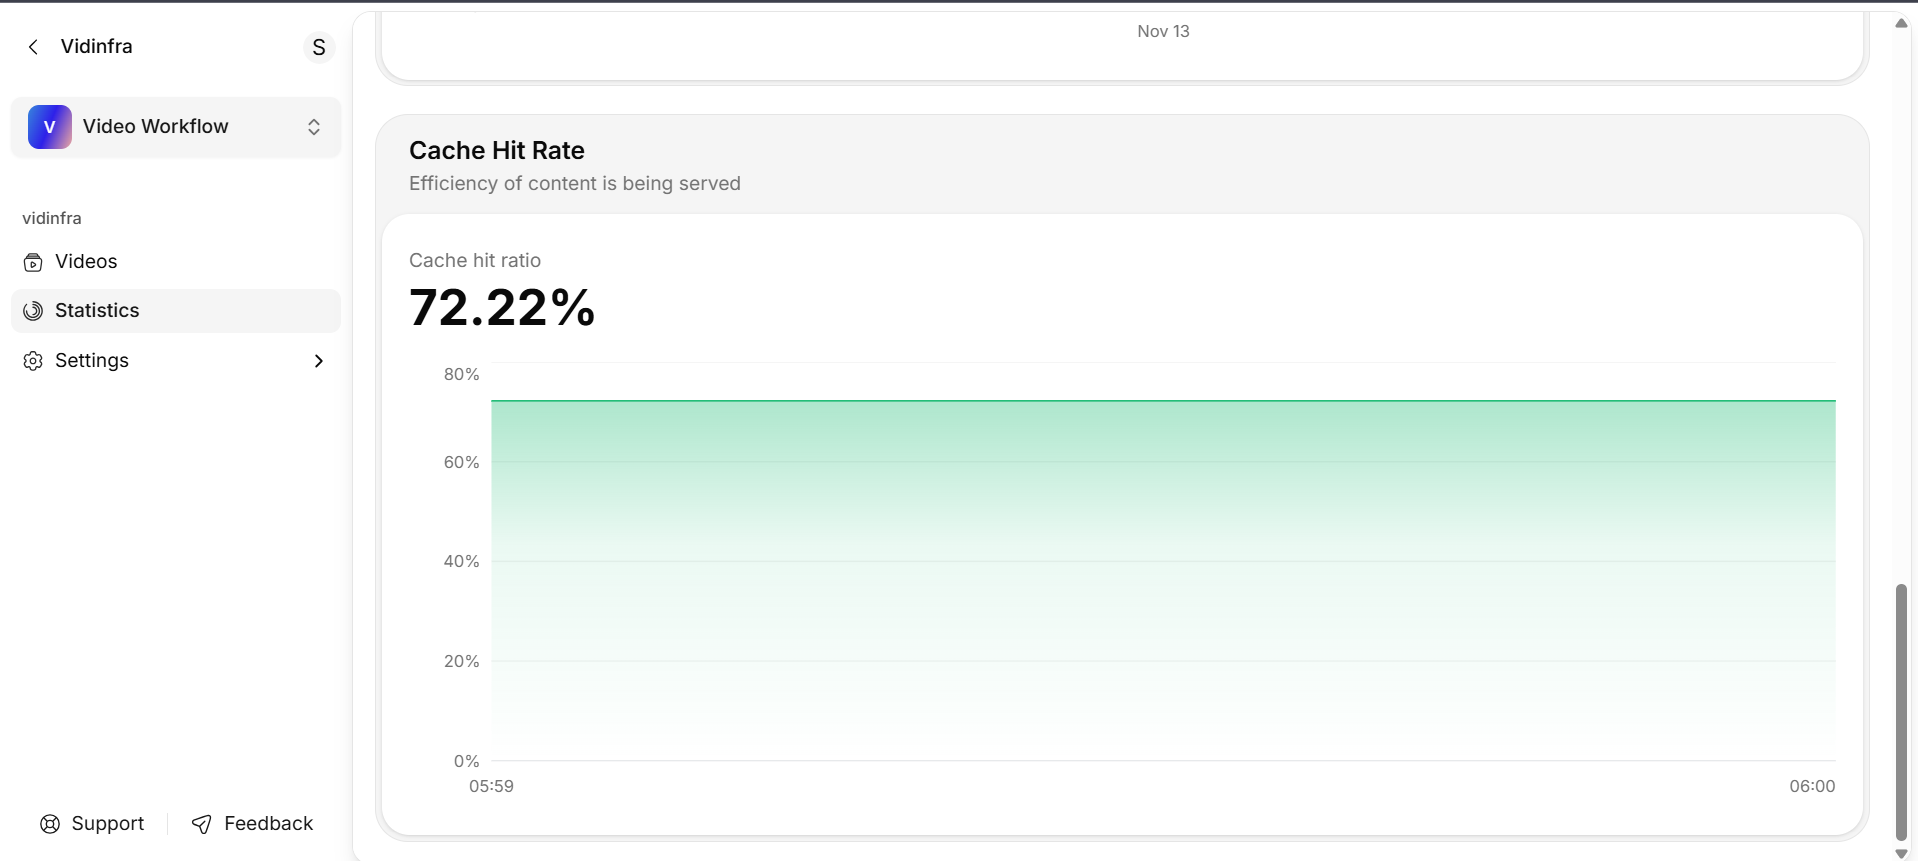The height and width of the screenshot is (861, 1918).
Task: Open the S profile avatar
Action: tap(318, 46)
